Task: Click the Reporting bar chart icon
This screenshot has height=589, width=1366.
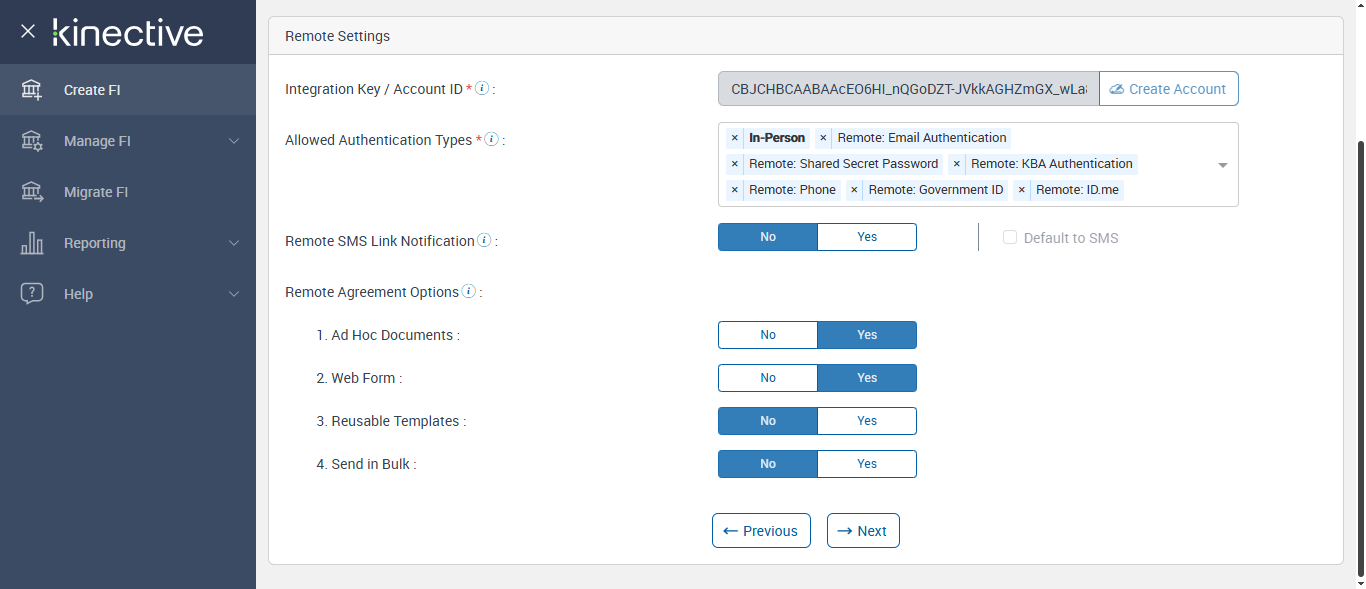Action: pos(32,243)
